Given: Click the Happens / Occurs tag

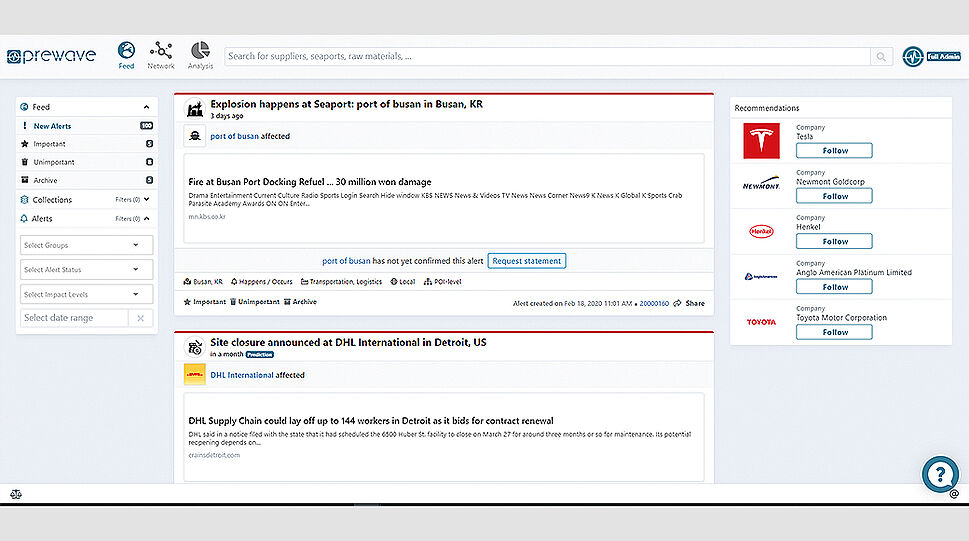Looking at the screenshot, I should (261, 281).
